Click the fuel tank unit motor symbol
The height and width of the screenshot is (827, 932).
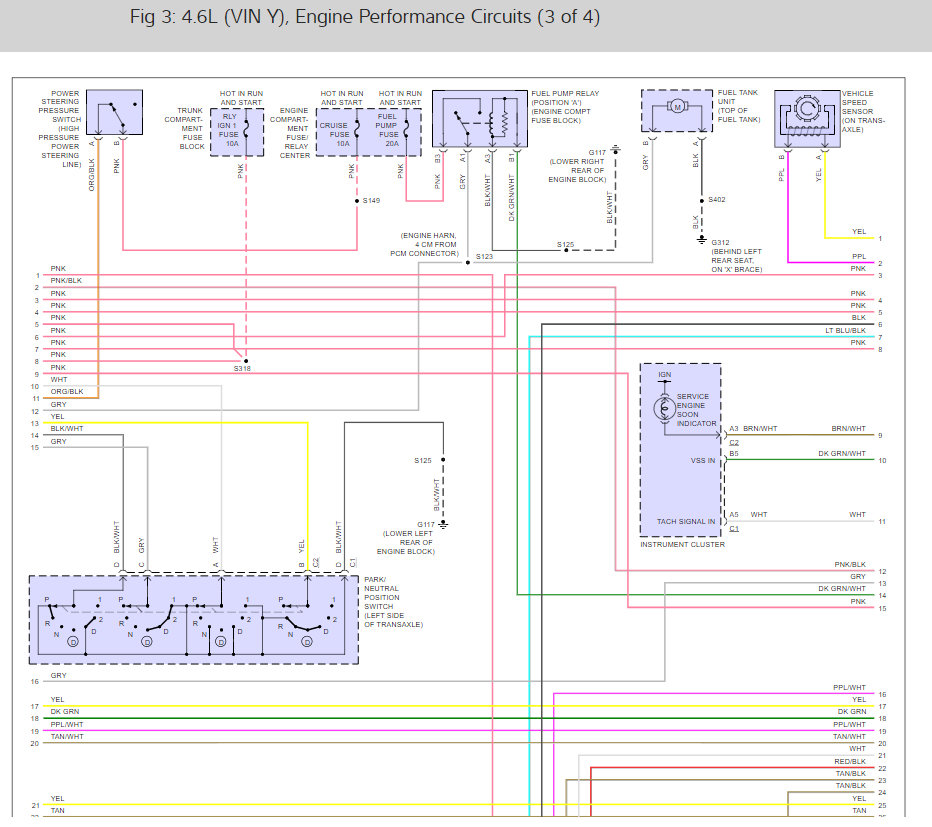pyautogui.click(x=675, y=108)
